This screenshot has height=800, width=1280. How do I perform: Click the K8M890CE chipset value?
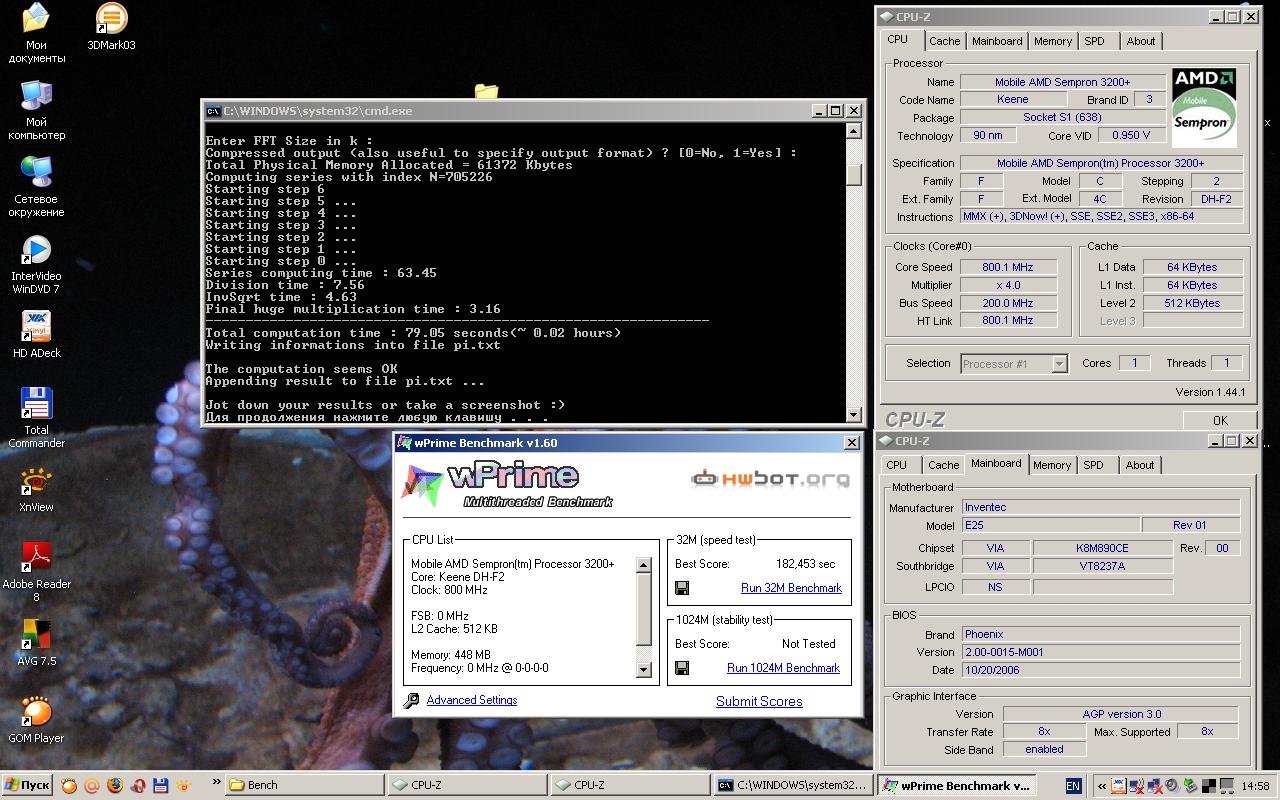coord(1102,548)
